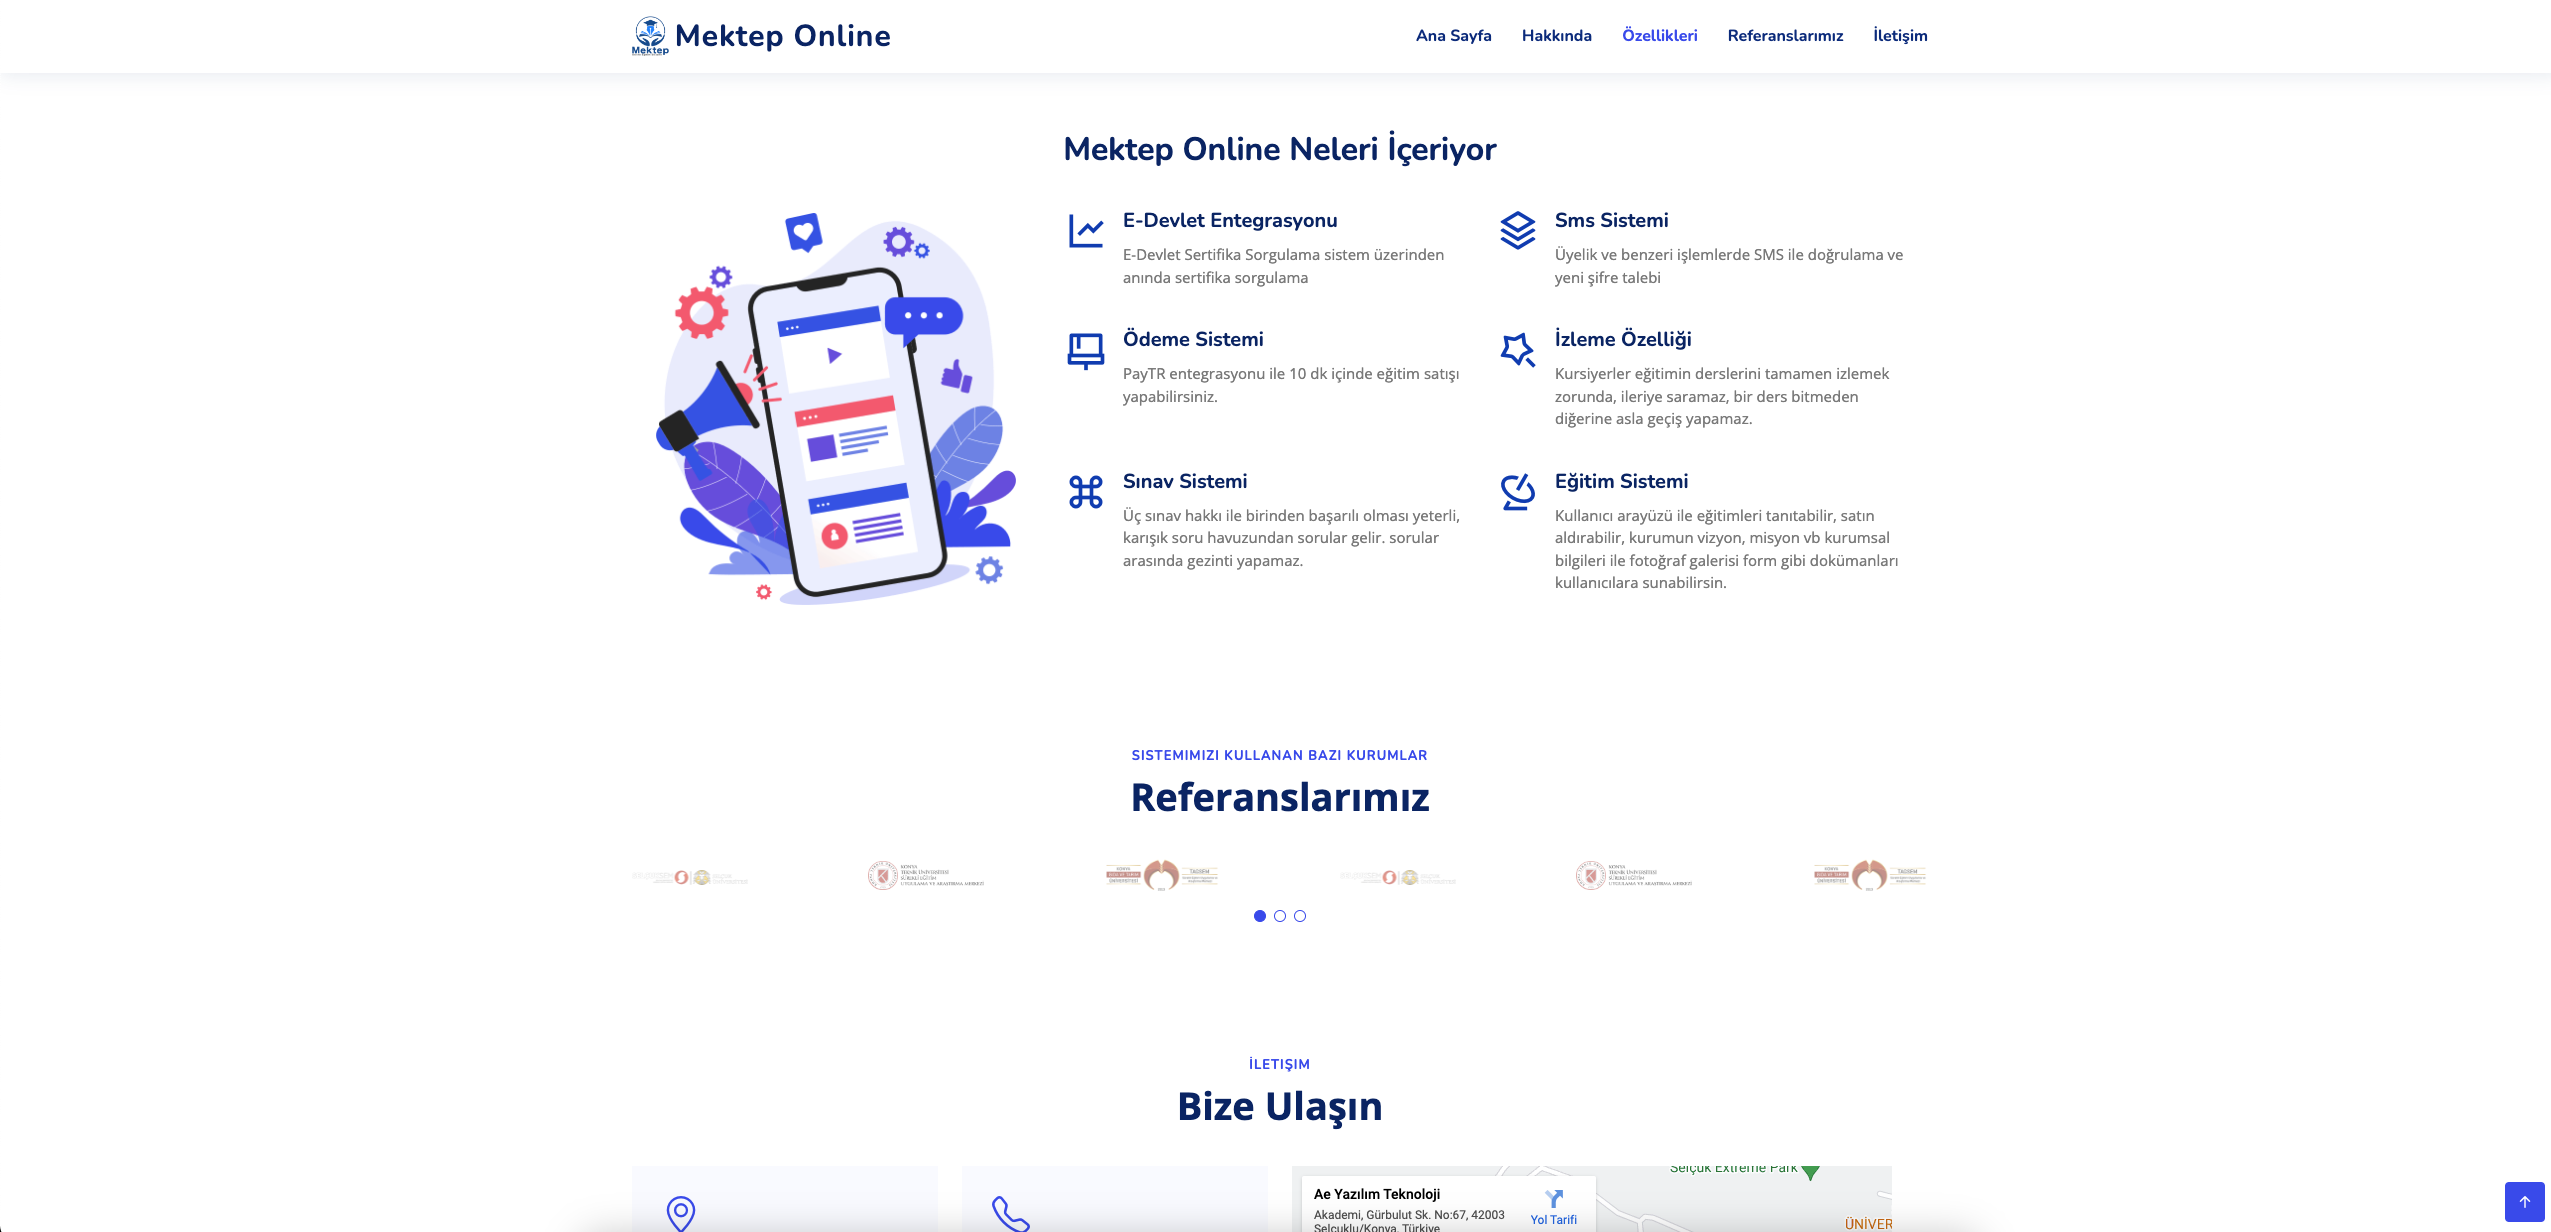Navigate to İletişim menu item
The image size is (2551, 1232).
tap(1900, 36)
